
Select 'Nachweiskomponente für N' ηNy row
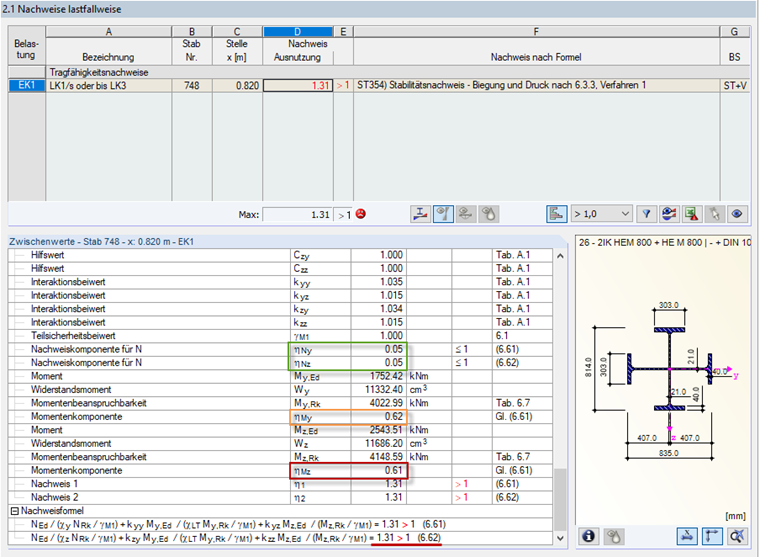280,350
